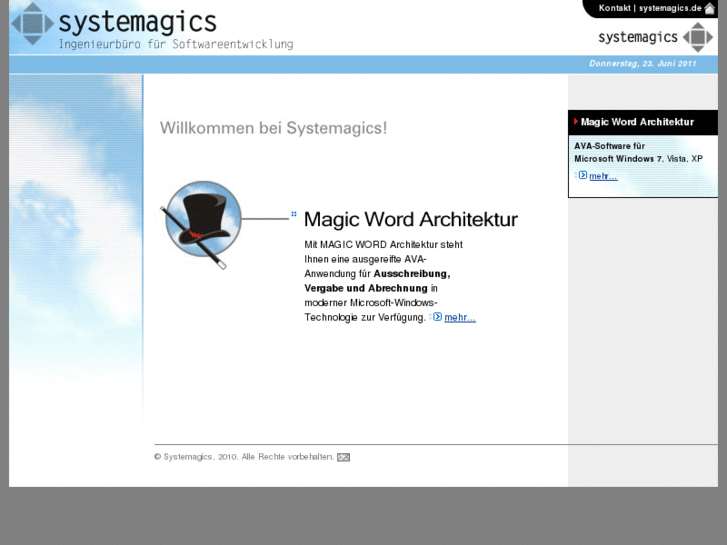Follow the sidebar mehr... link

[x=603, y=176]
